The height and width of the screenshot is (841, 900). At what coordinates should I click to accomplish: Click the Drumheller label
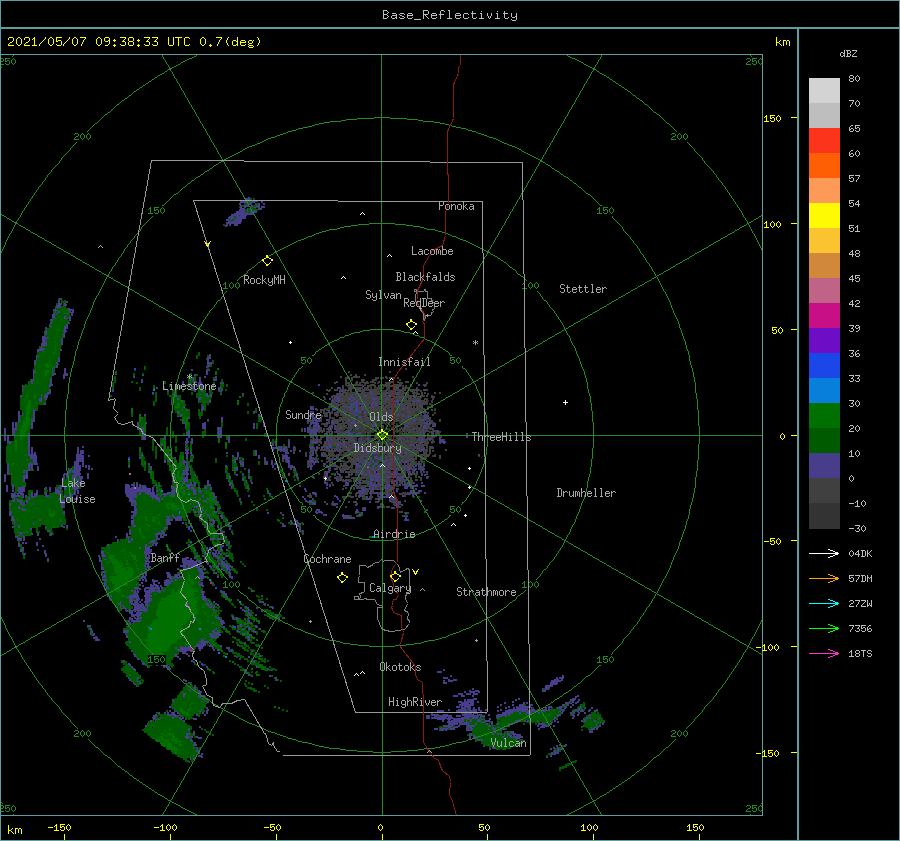pos(586,493)
